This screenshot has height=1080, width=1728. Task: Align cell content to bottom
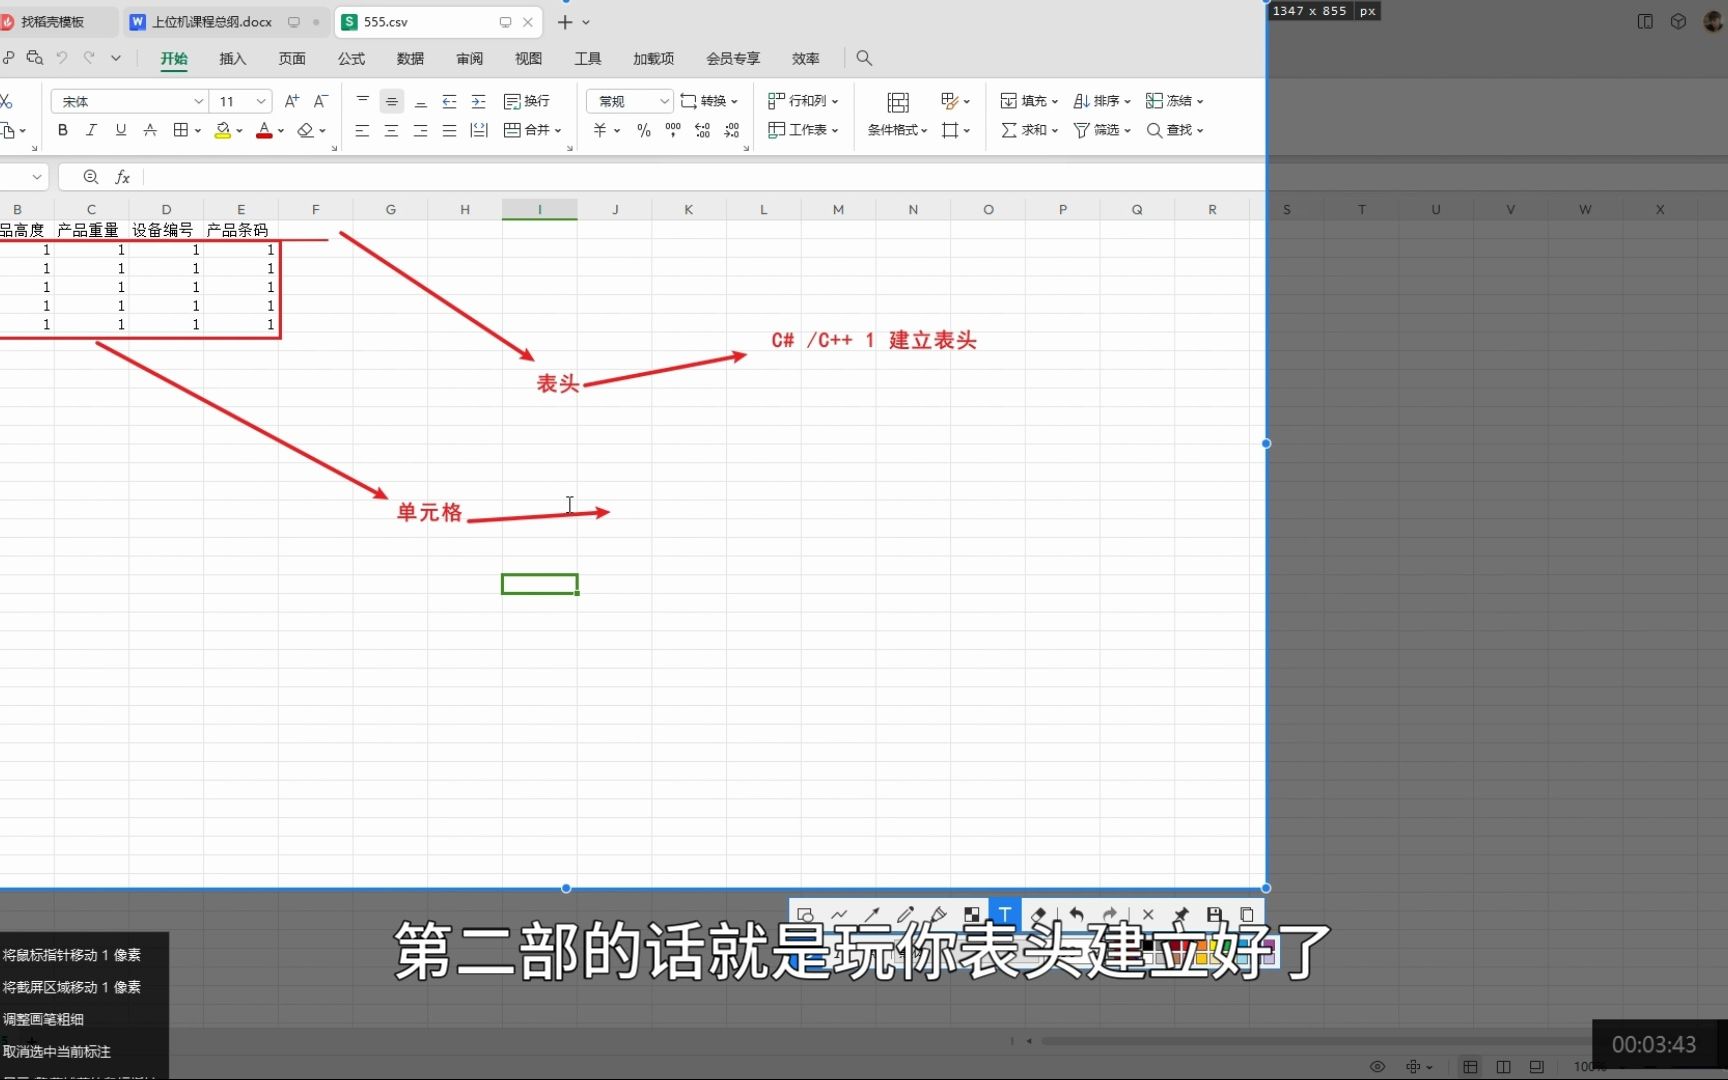tap(420, 101)
